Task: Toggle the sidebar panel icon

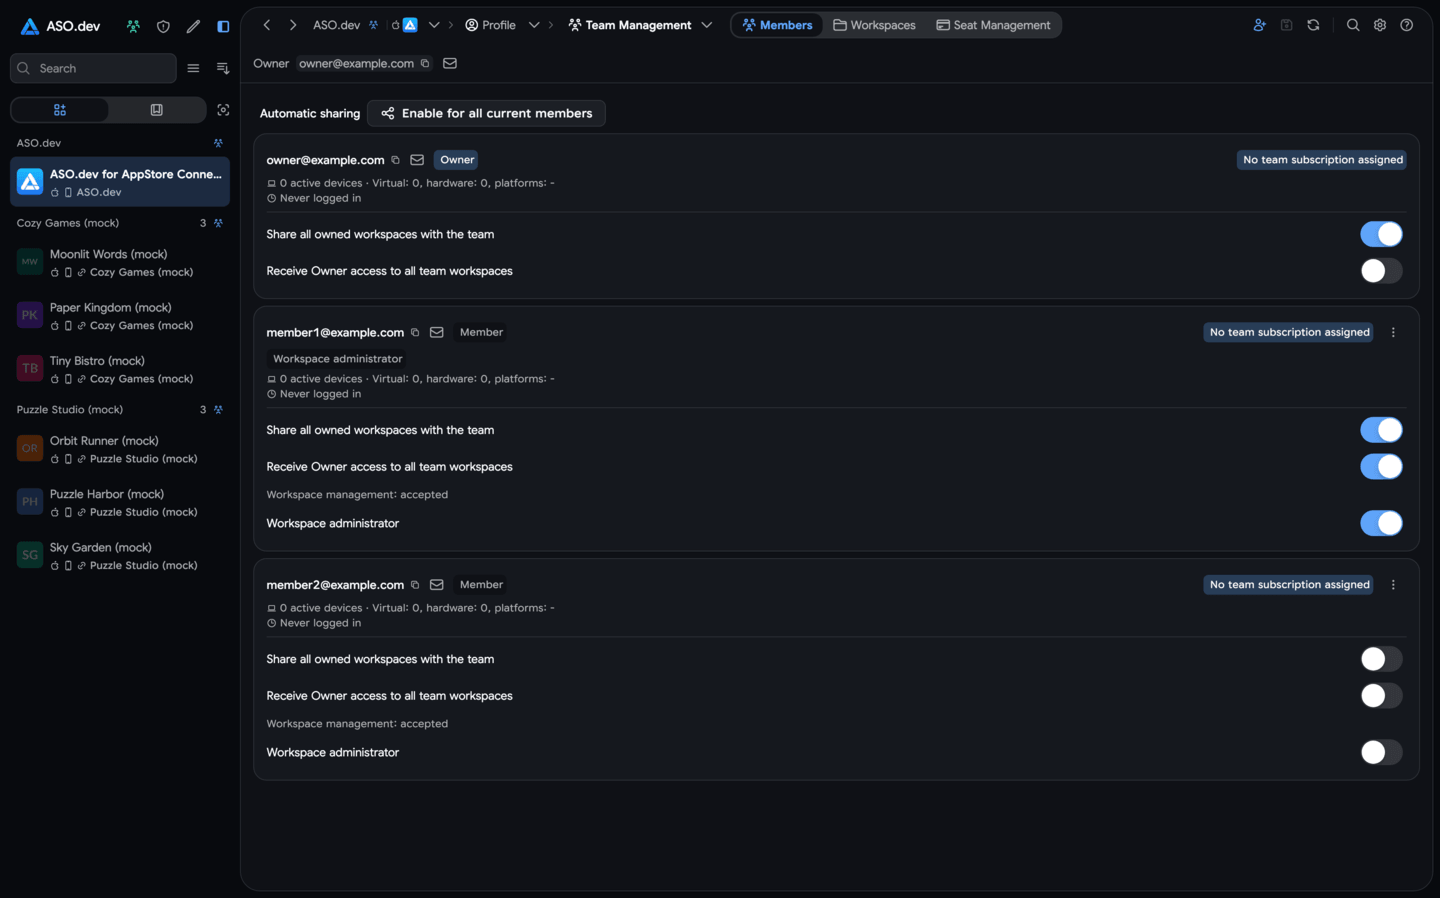Action: 223,26
